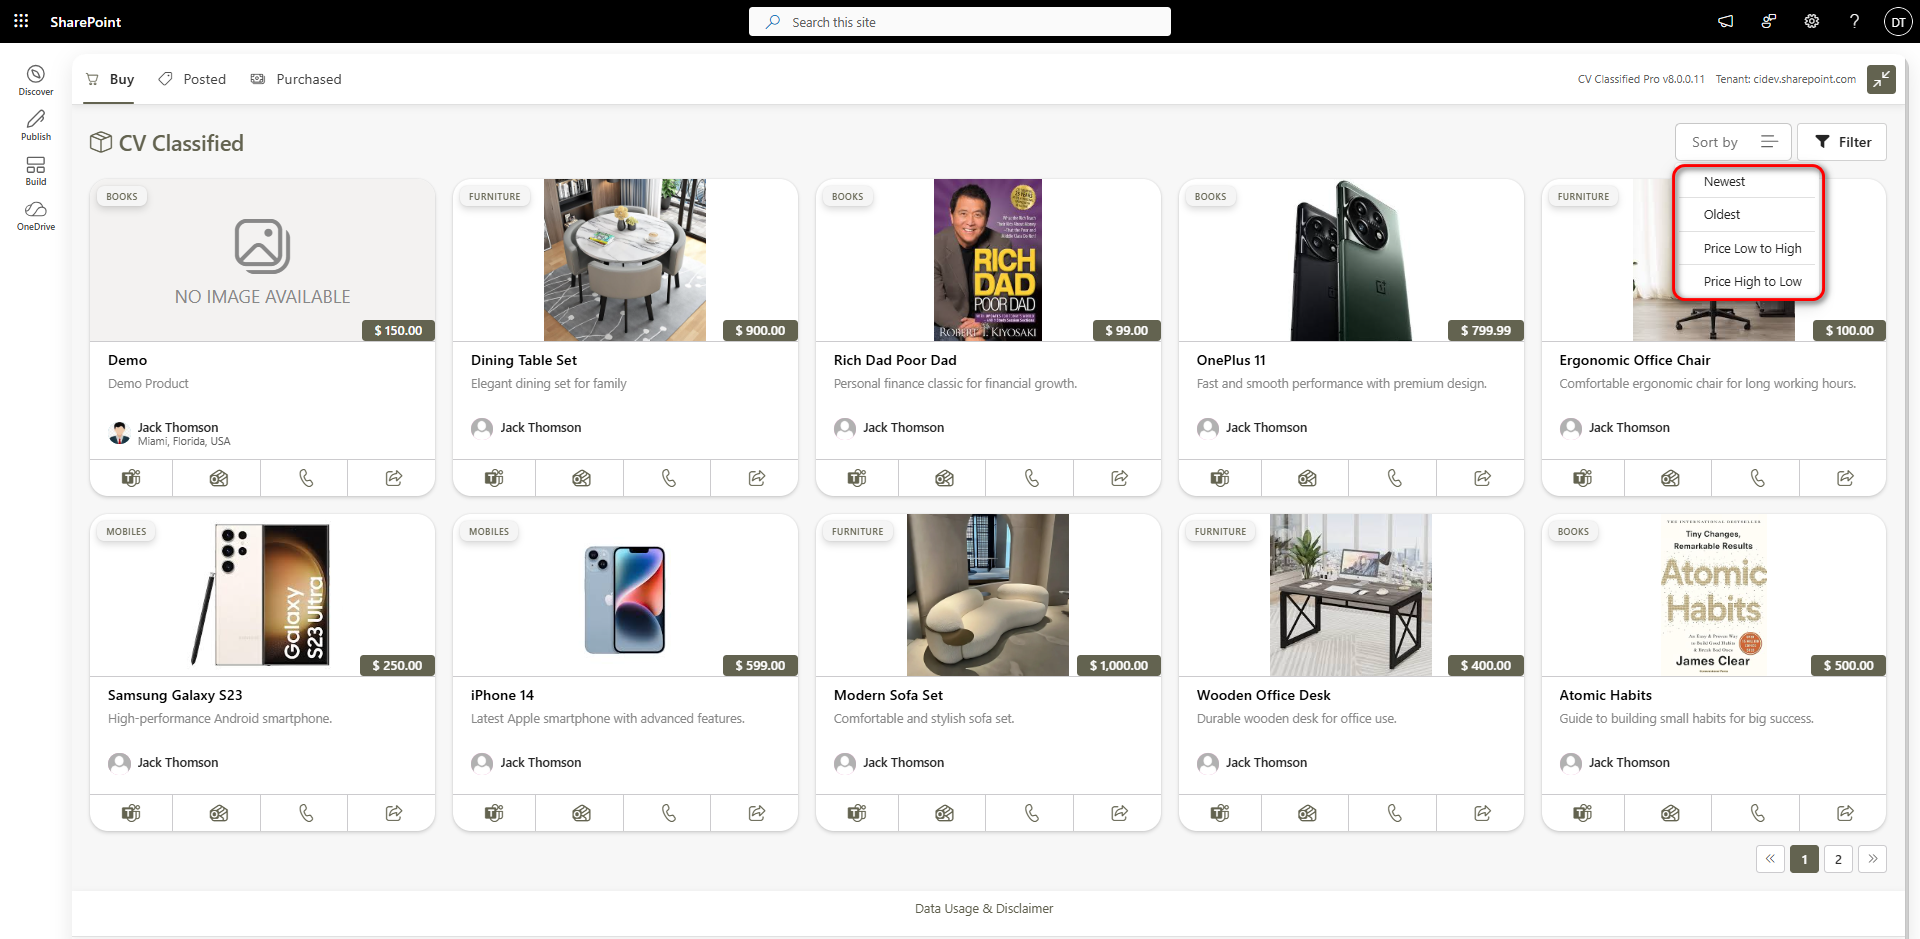
Task: Open the iPhone 14 product image
Action: (625, 600)
